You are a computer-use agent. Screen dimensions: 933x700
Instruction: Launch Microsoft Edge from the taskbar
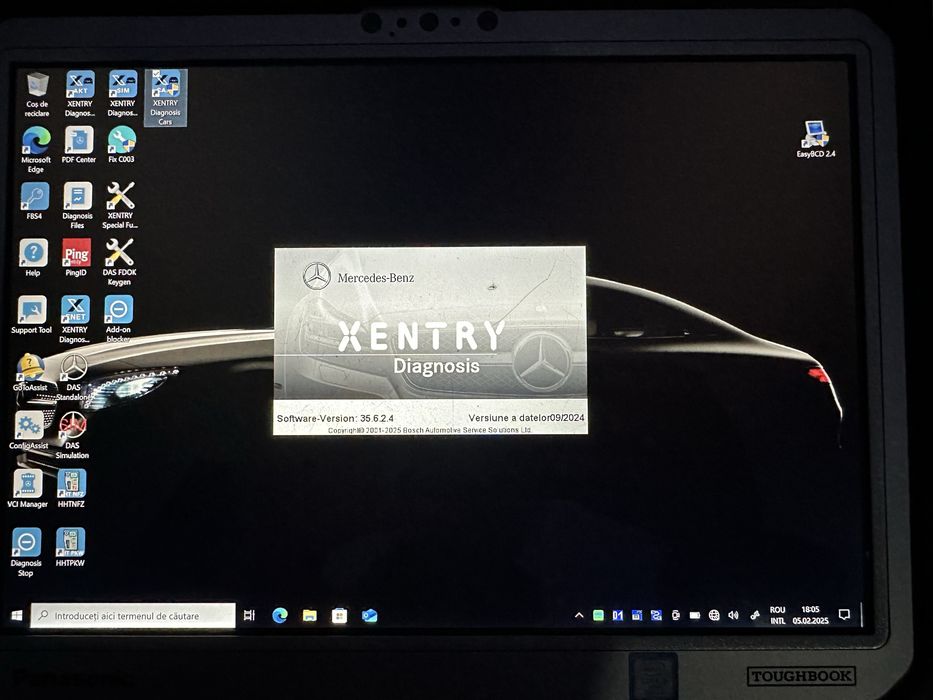280,615
